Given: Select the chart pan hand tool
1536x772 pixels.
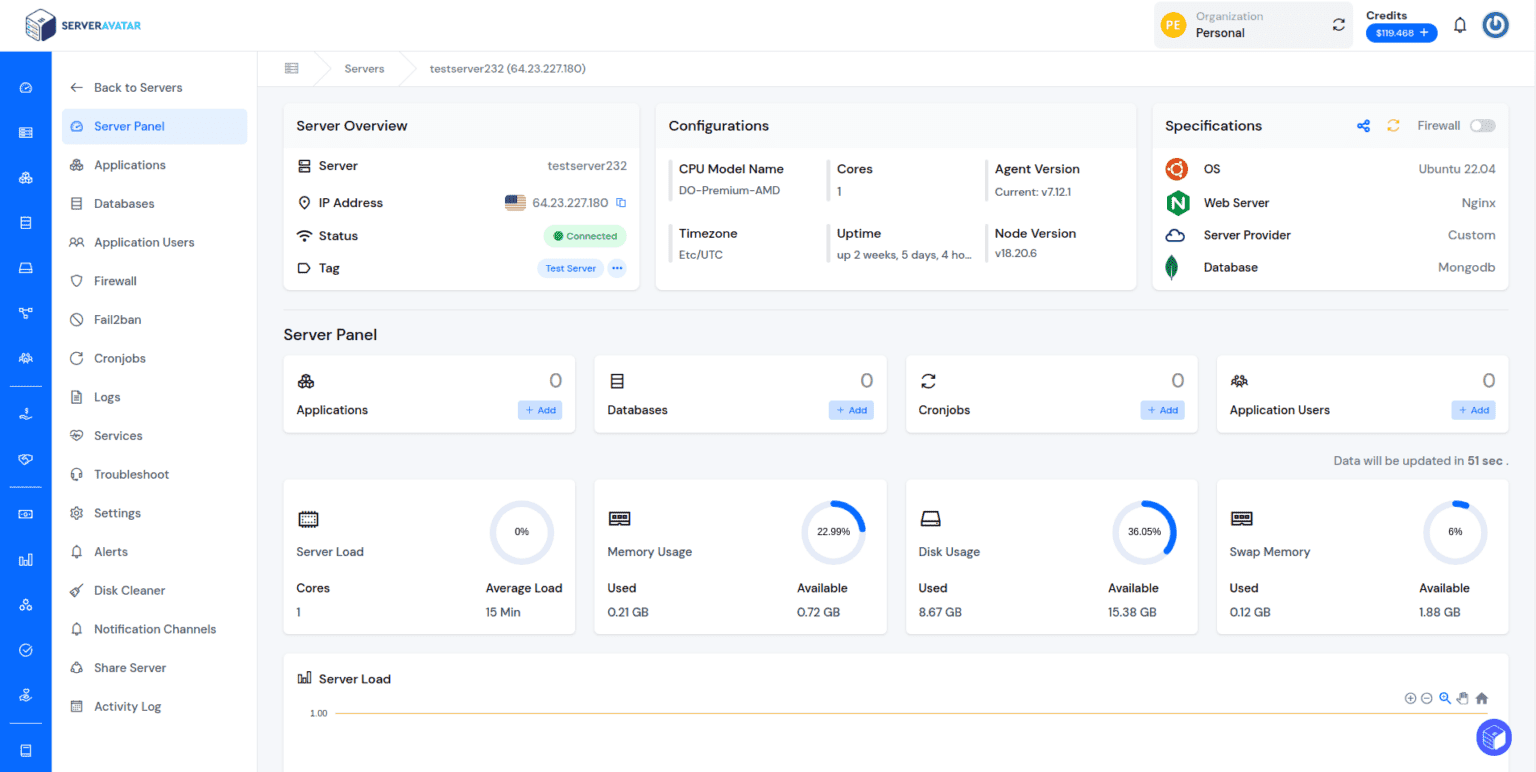Looking at the screenshot, I should tap(1463, 698).
